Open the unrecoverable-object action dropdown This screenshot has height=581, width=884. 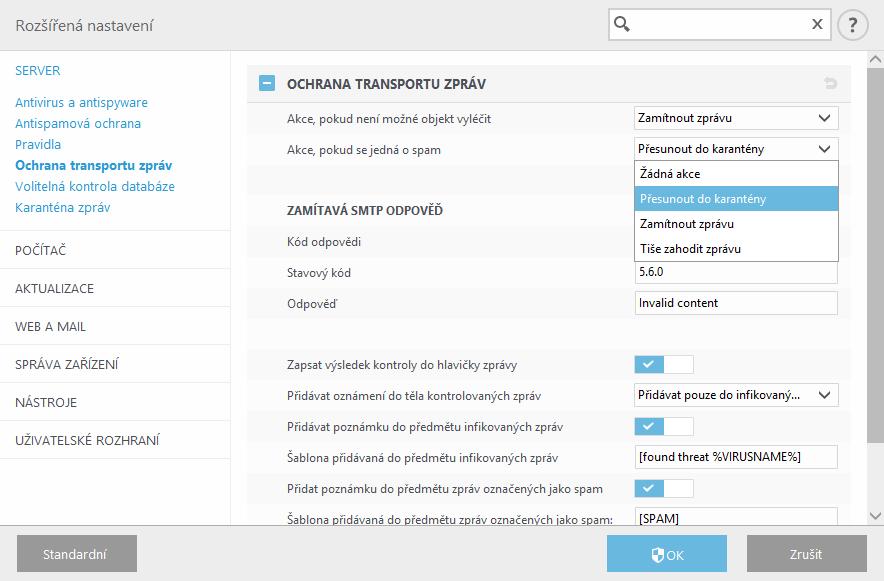tap(736, 118)
